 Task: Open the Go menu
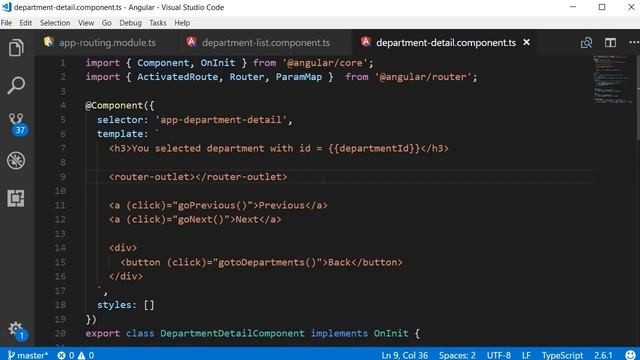pos(107,23)
